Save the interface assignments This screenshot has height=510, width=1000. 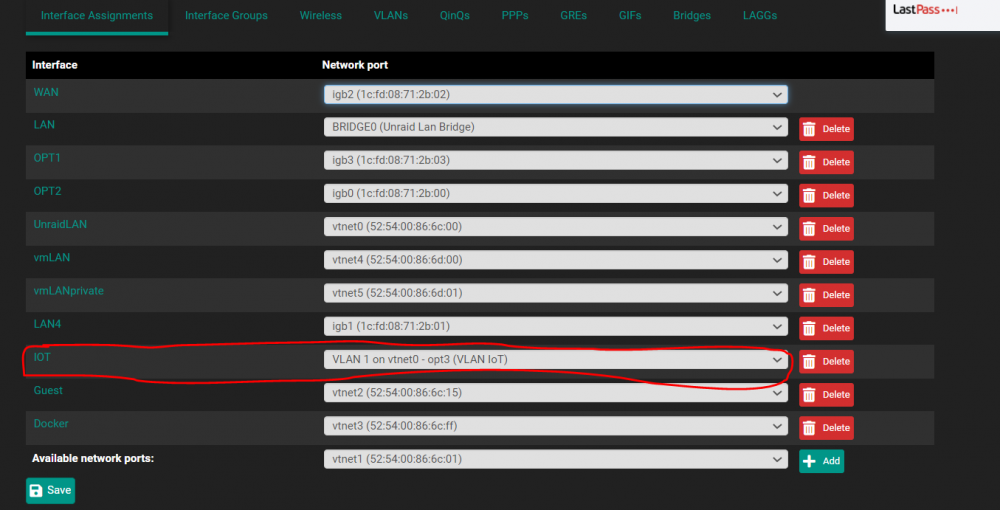coord(50,490)
